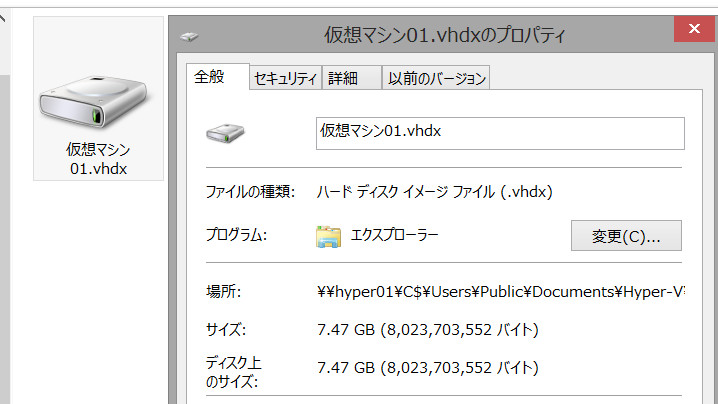Click the properties dialog title bar text
Screen dimensions: 718x404
pyautogui.click(x=445, y=36)
